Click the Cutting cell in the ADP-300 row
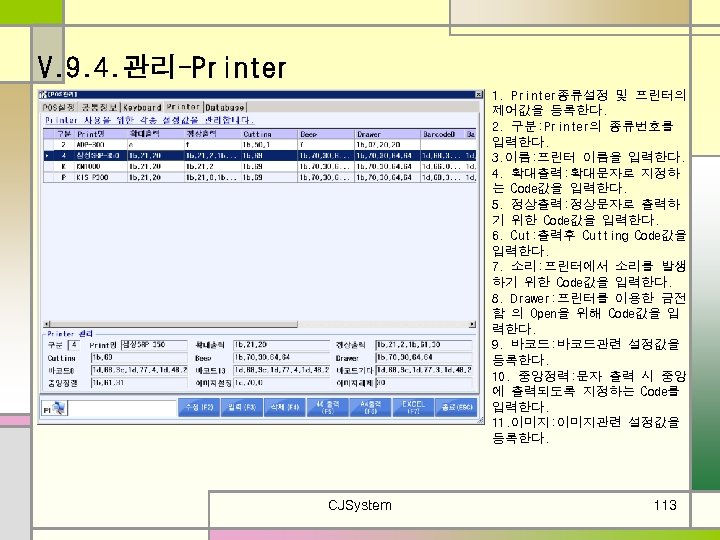The image size is (720, 540). (x=270, y=145)
